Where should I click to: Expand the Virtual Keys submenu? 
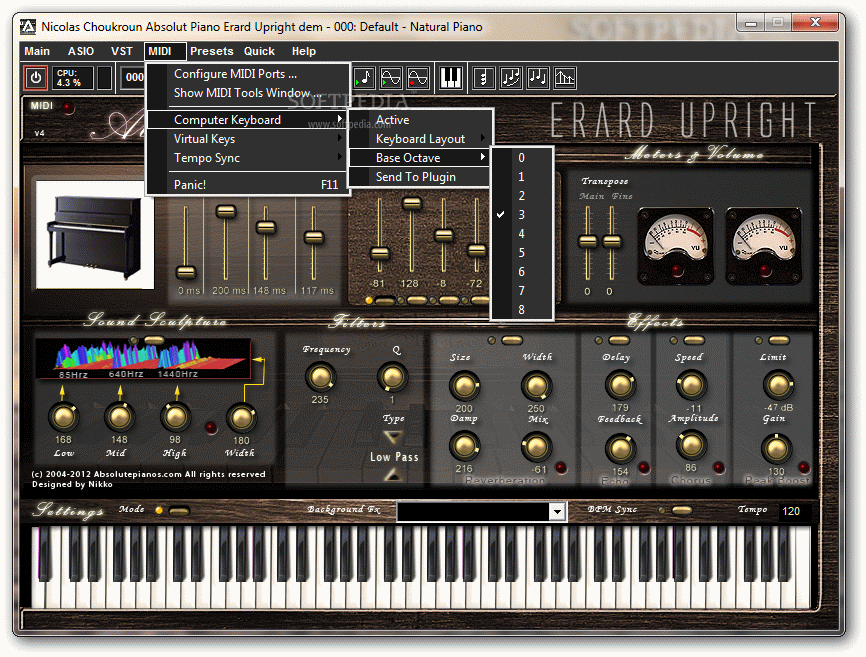tap(247, 139)
